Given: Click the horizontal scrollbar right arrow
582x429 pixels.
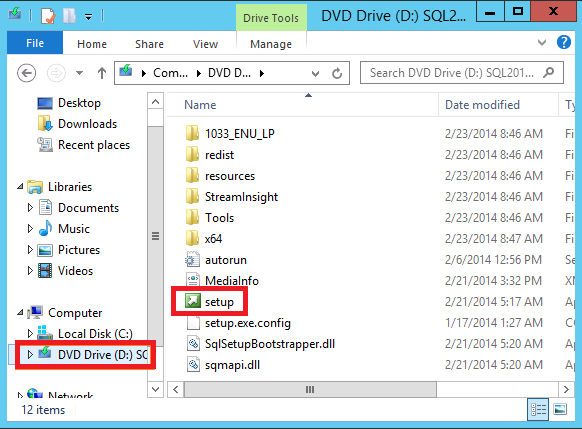Looking at the screenshot, I should [566, 389].
